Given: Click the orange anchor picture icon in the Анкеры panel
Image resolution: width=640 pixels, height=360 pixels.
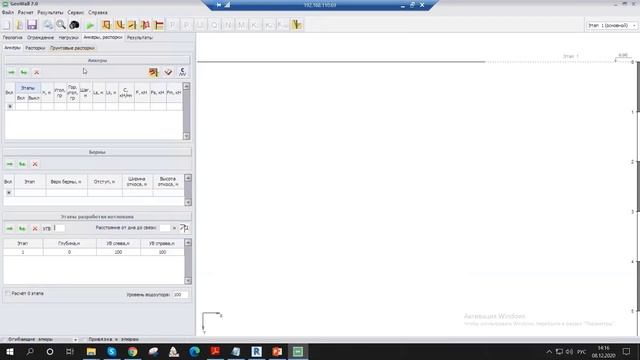Looking at the screenshot, I should point(153,72).
